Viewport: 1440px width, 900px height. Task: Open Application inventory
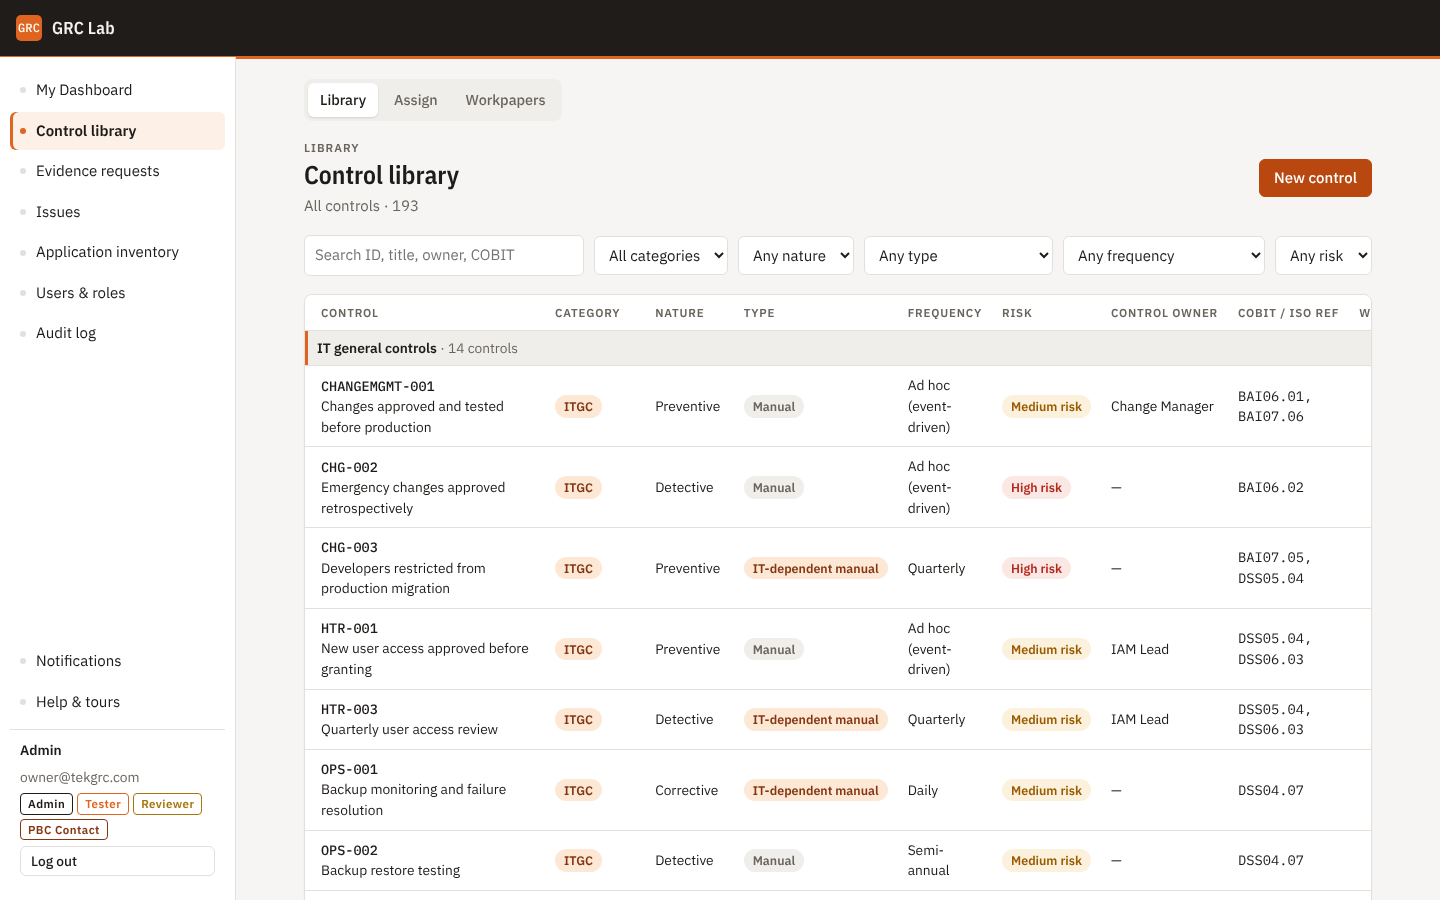click(x=118, y=252)
